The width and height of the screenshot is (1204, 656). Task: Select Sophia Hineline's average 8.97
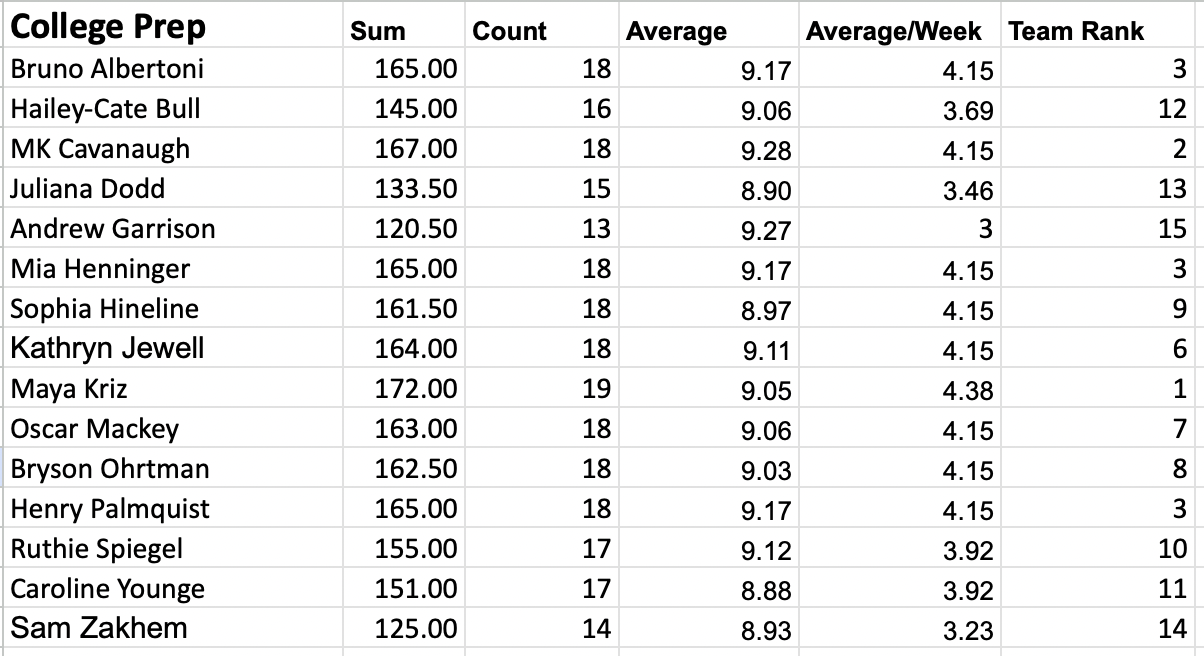[708, 309]
